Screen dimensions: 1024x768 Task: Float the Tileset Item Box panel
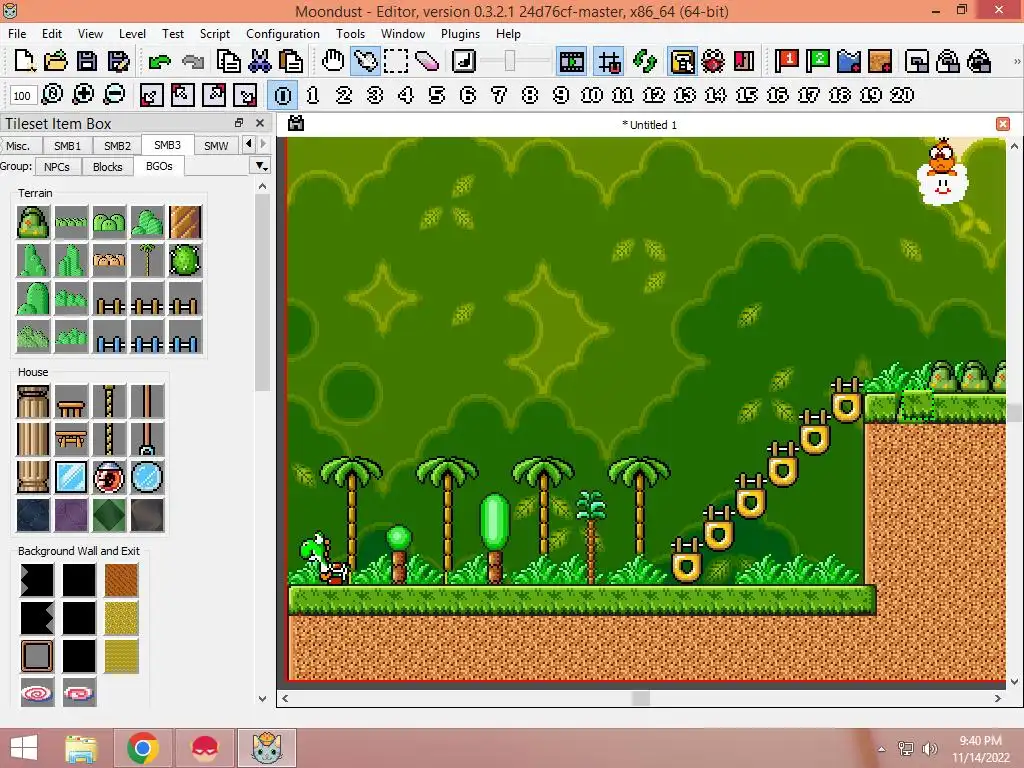[239, 123]
